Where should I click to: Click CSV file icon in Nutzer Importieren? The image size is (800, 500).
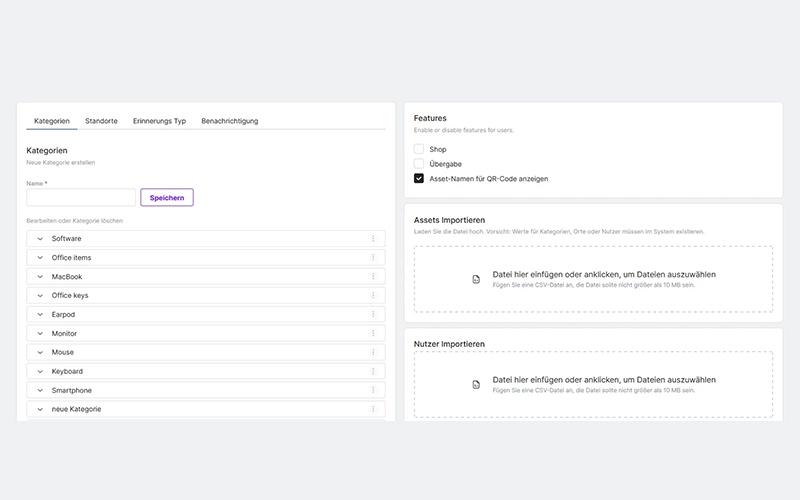click(x=476, y=385)
